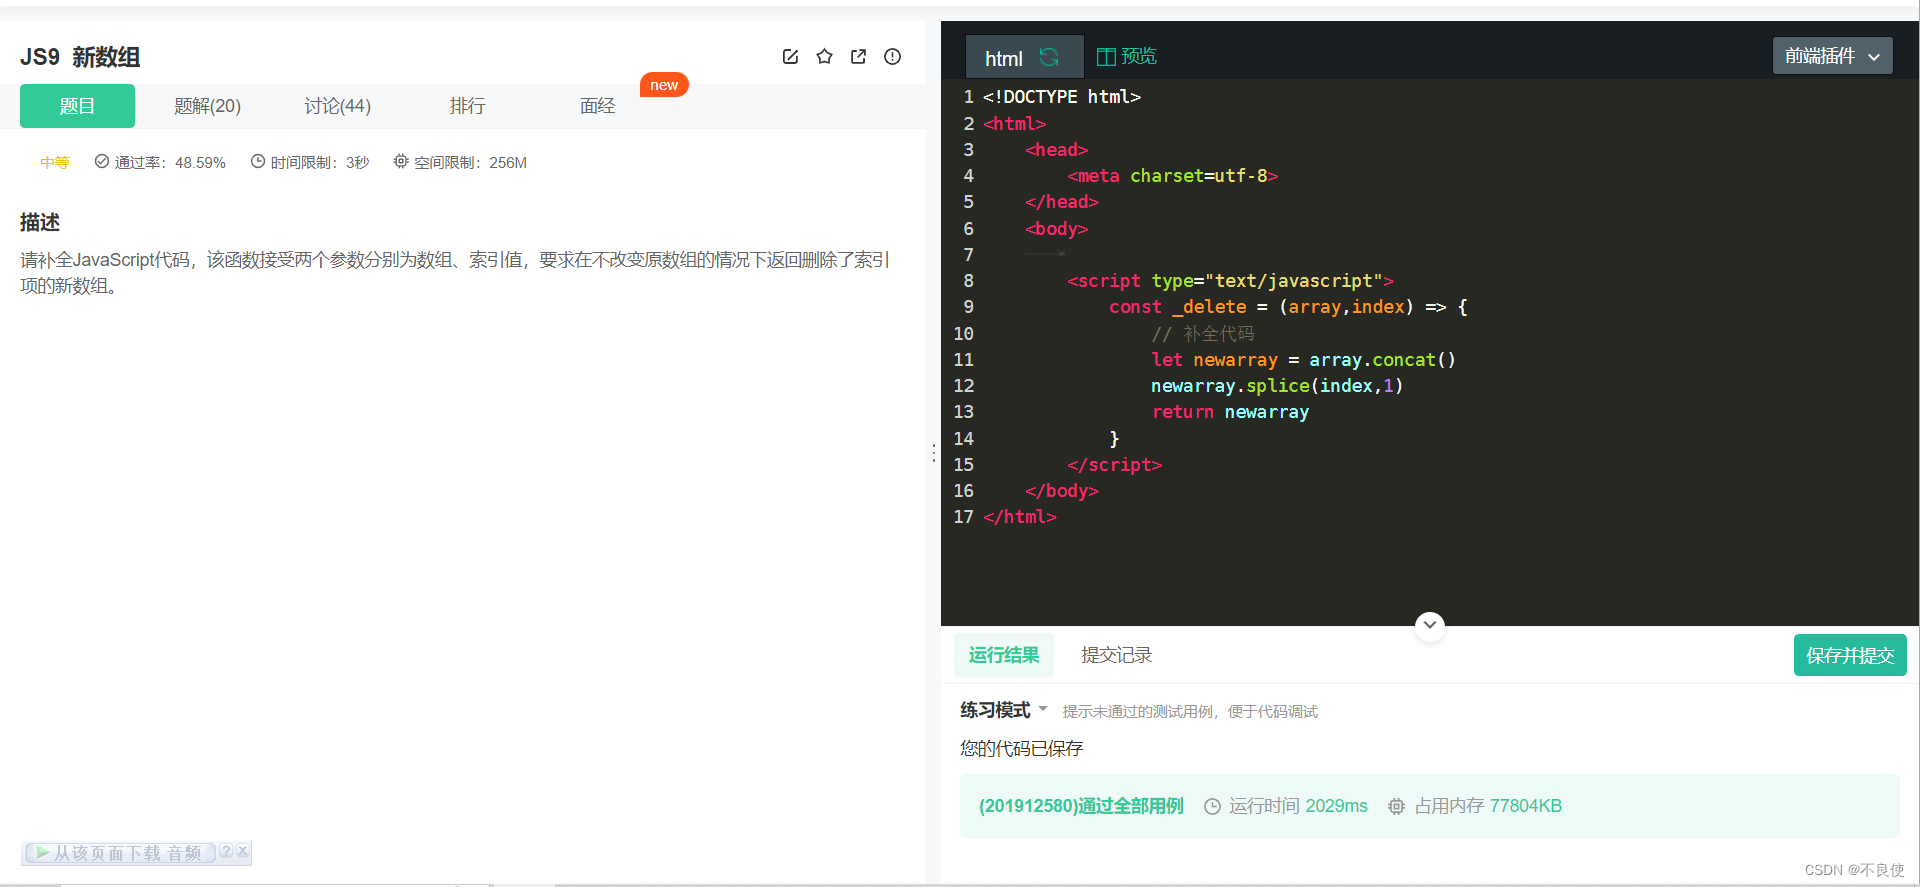Click the 保存并提交 button
Viewport: 1920px width, 887px height.
point(1850,655)
